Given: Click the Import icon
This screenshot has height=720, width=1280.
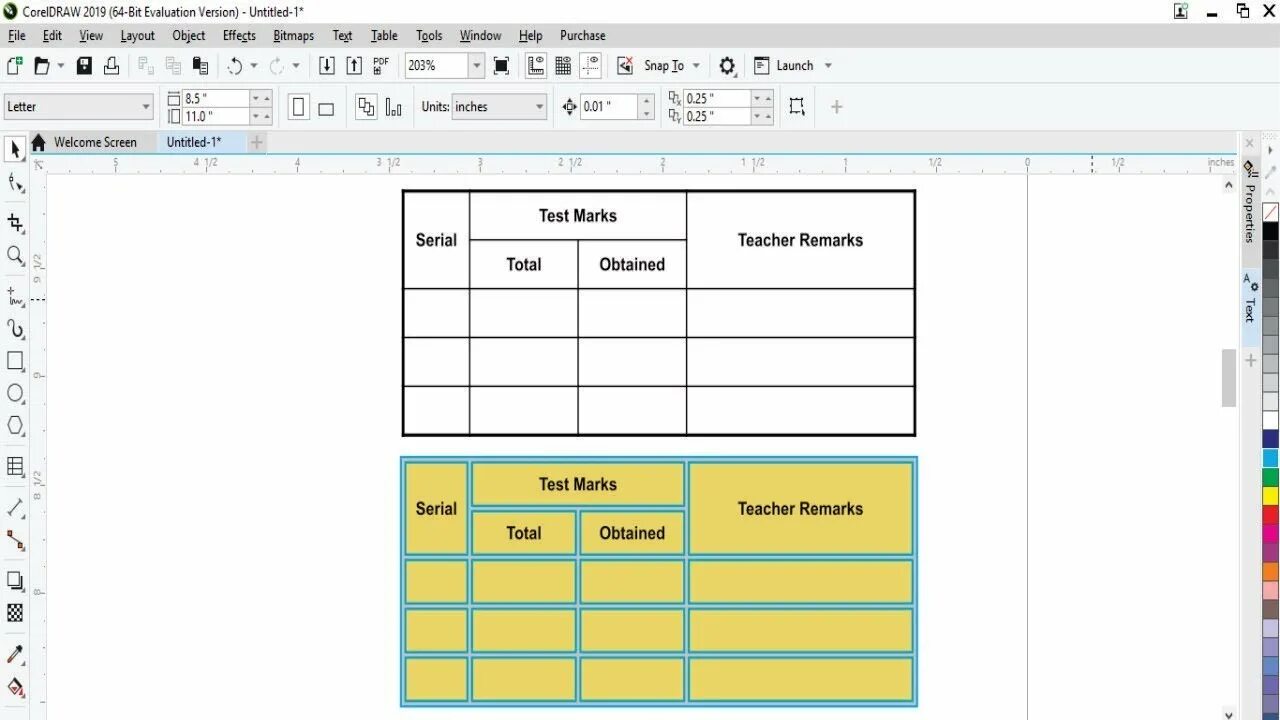Looking at the screenshot, I should pos(327,66).
